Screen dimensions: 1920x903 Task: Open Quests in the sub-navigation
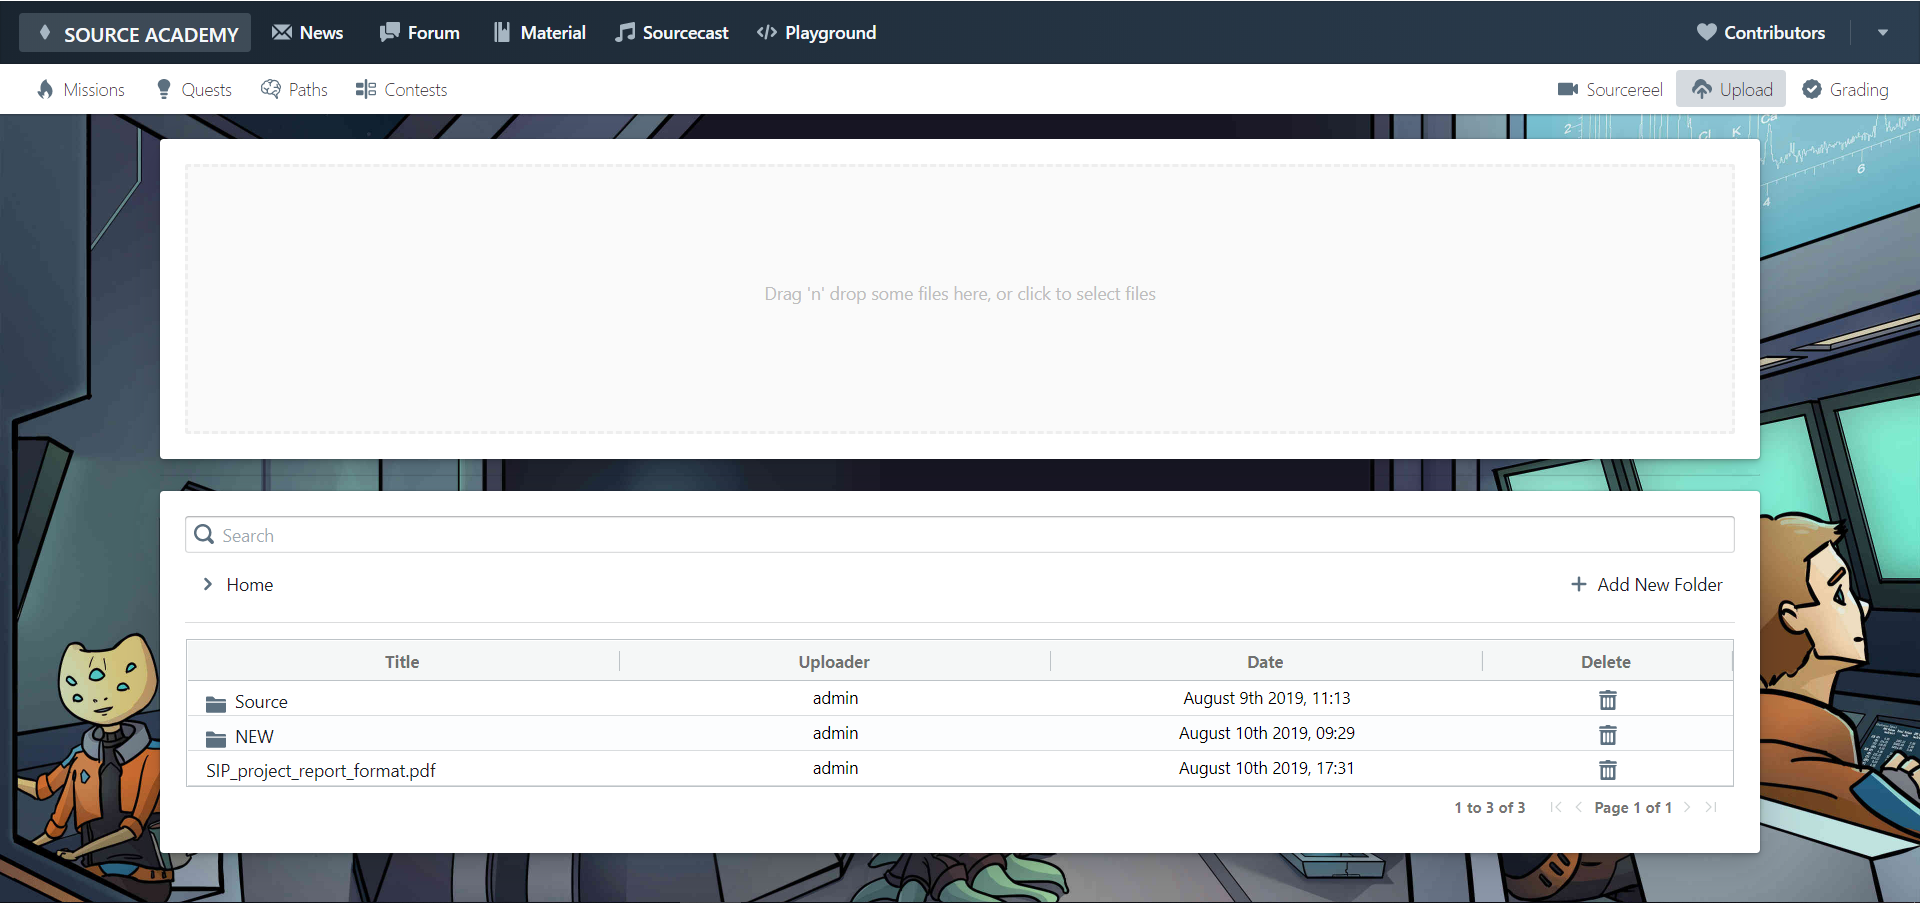coord(194,90)
